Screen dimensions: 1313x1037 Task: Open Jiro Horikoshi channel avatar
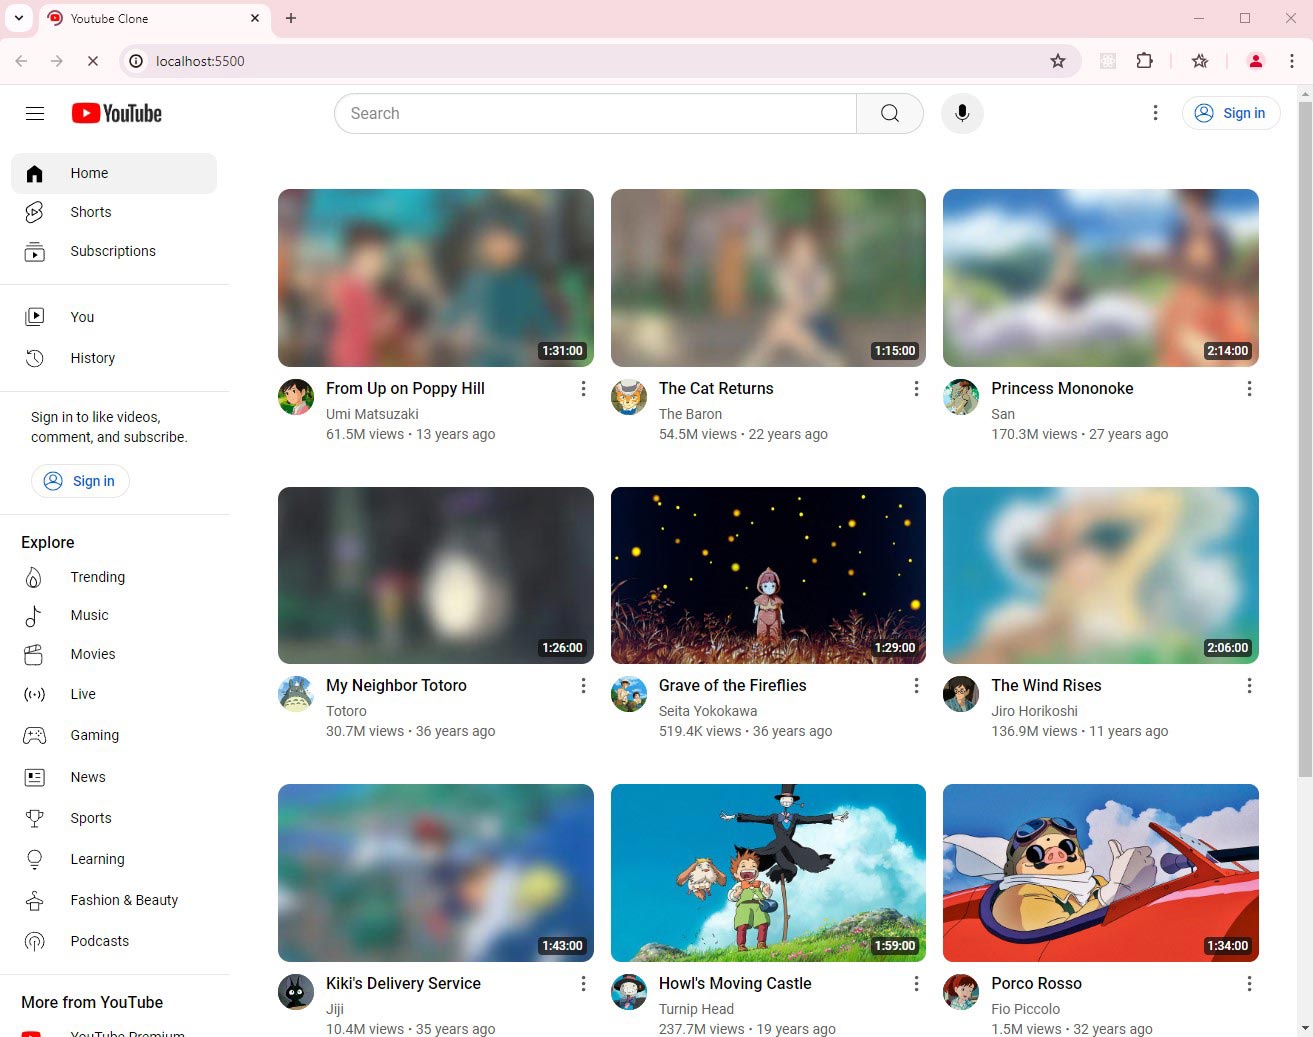pos(961,694)
